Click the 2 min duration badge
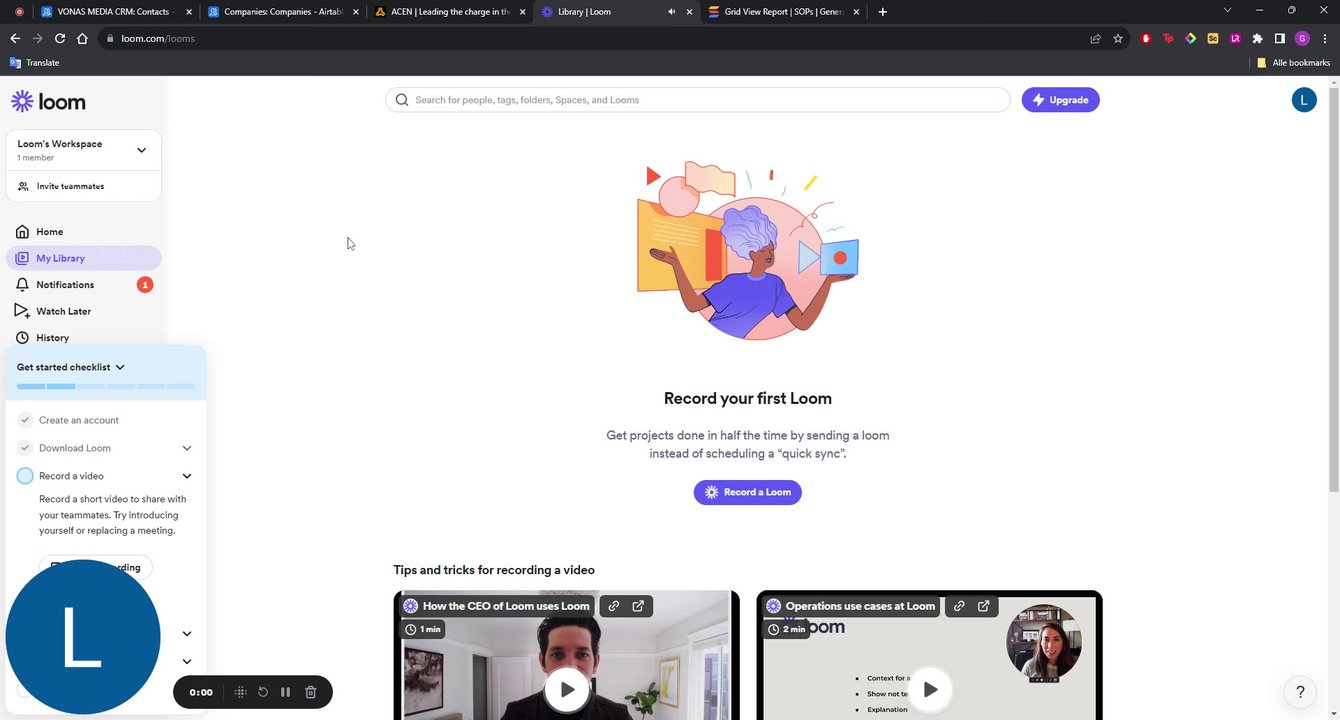 pos(787,629)
